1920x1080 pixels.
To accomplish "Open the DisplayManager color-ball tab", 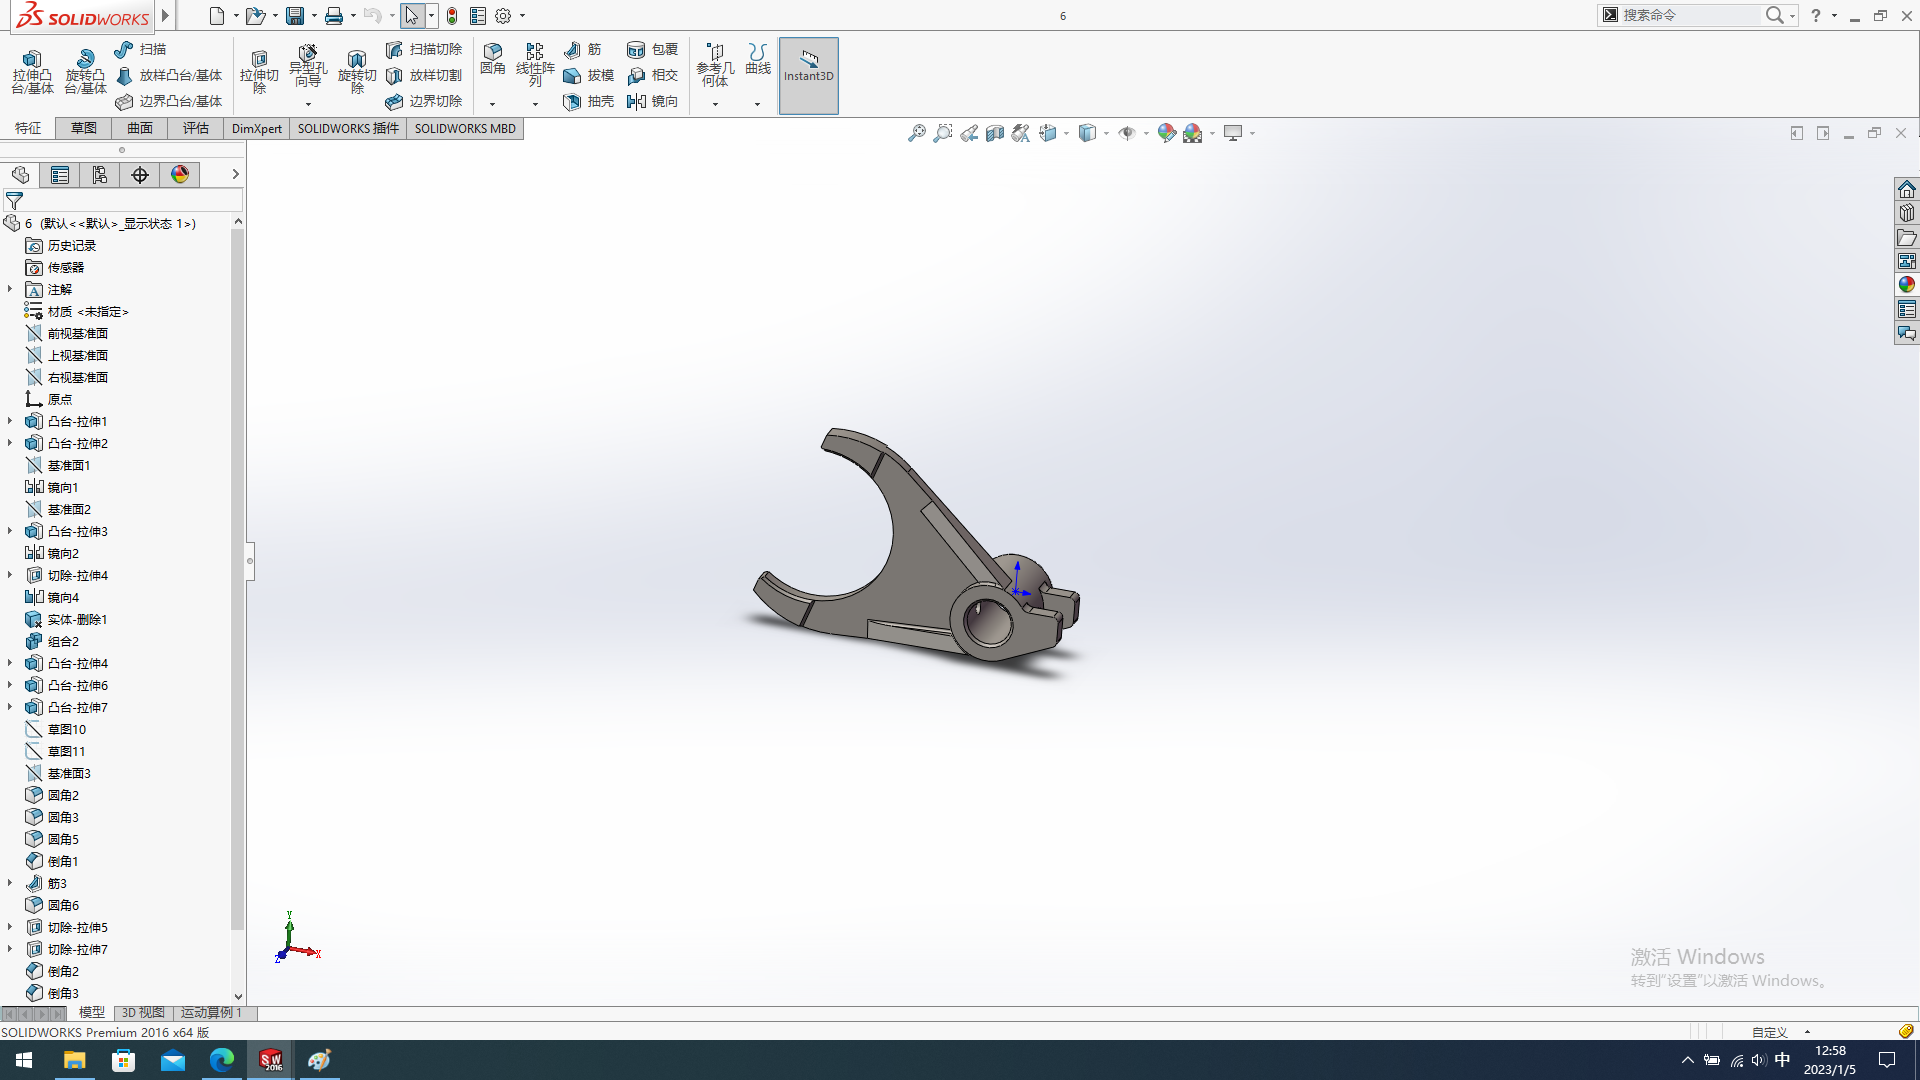I will pyautogui.click(x=180, y=175).
